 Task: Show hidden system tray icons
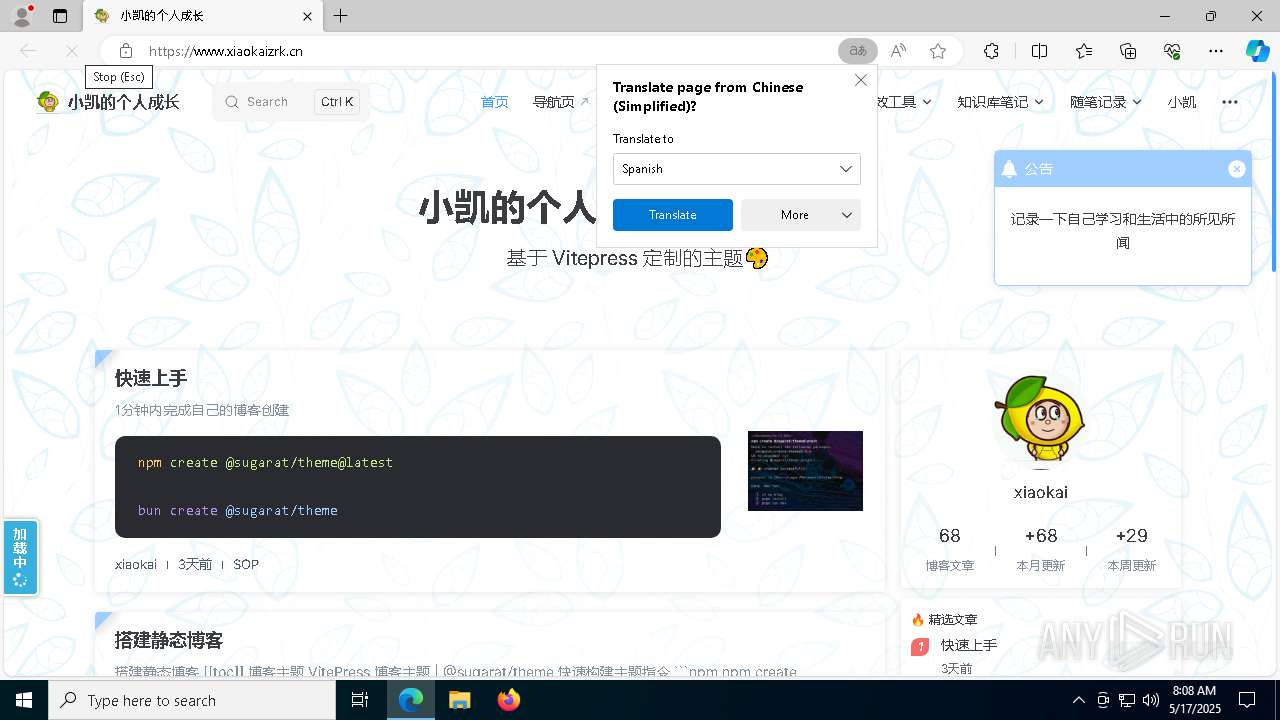[x=1078, y=700]
